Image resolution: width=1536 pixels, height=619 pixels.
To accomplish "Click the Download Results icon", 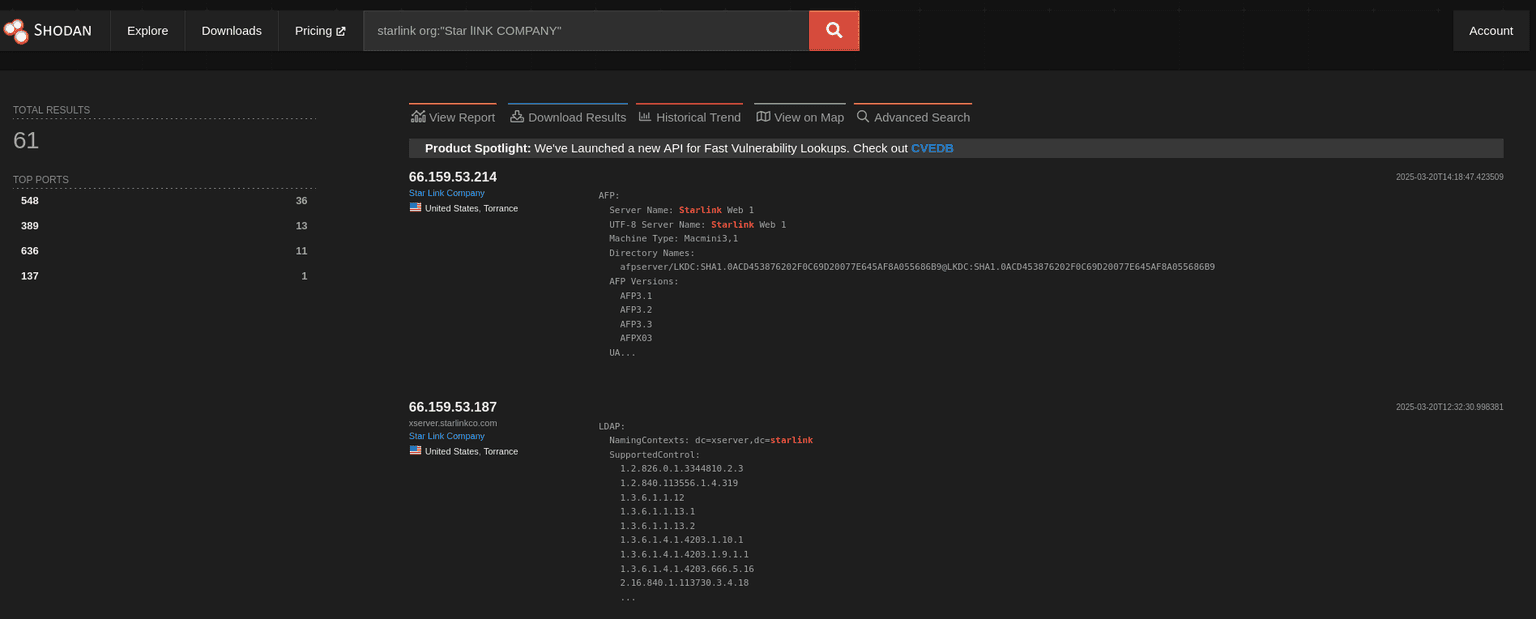I will point(517,117).
